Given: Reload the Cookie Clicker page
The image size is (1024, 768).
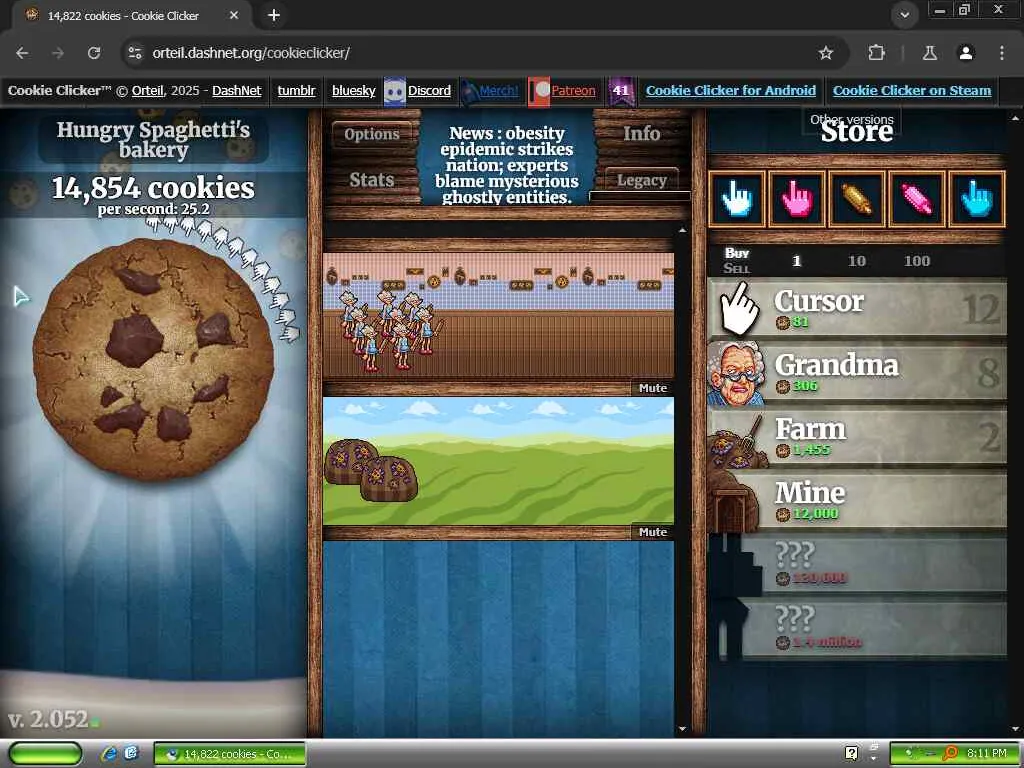Looking at the screenshot, I should (x=94, y=53).
